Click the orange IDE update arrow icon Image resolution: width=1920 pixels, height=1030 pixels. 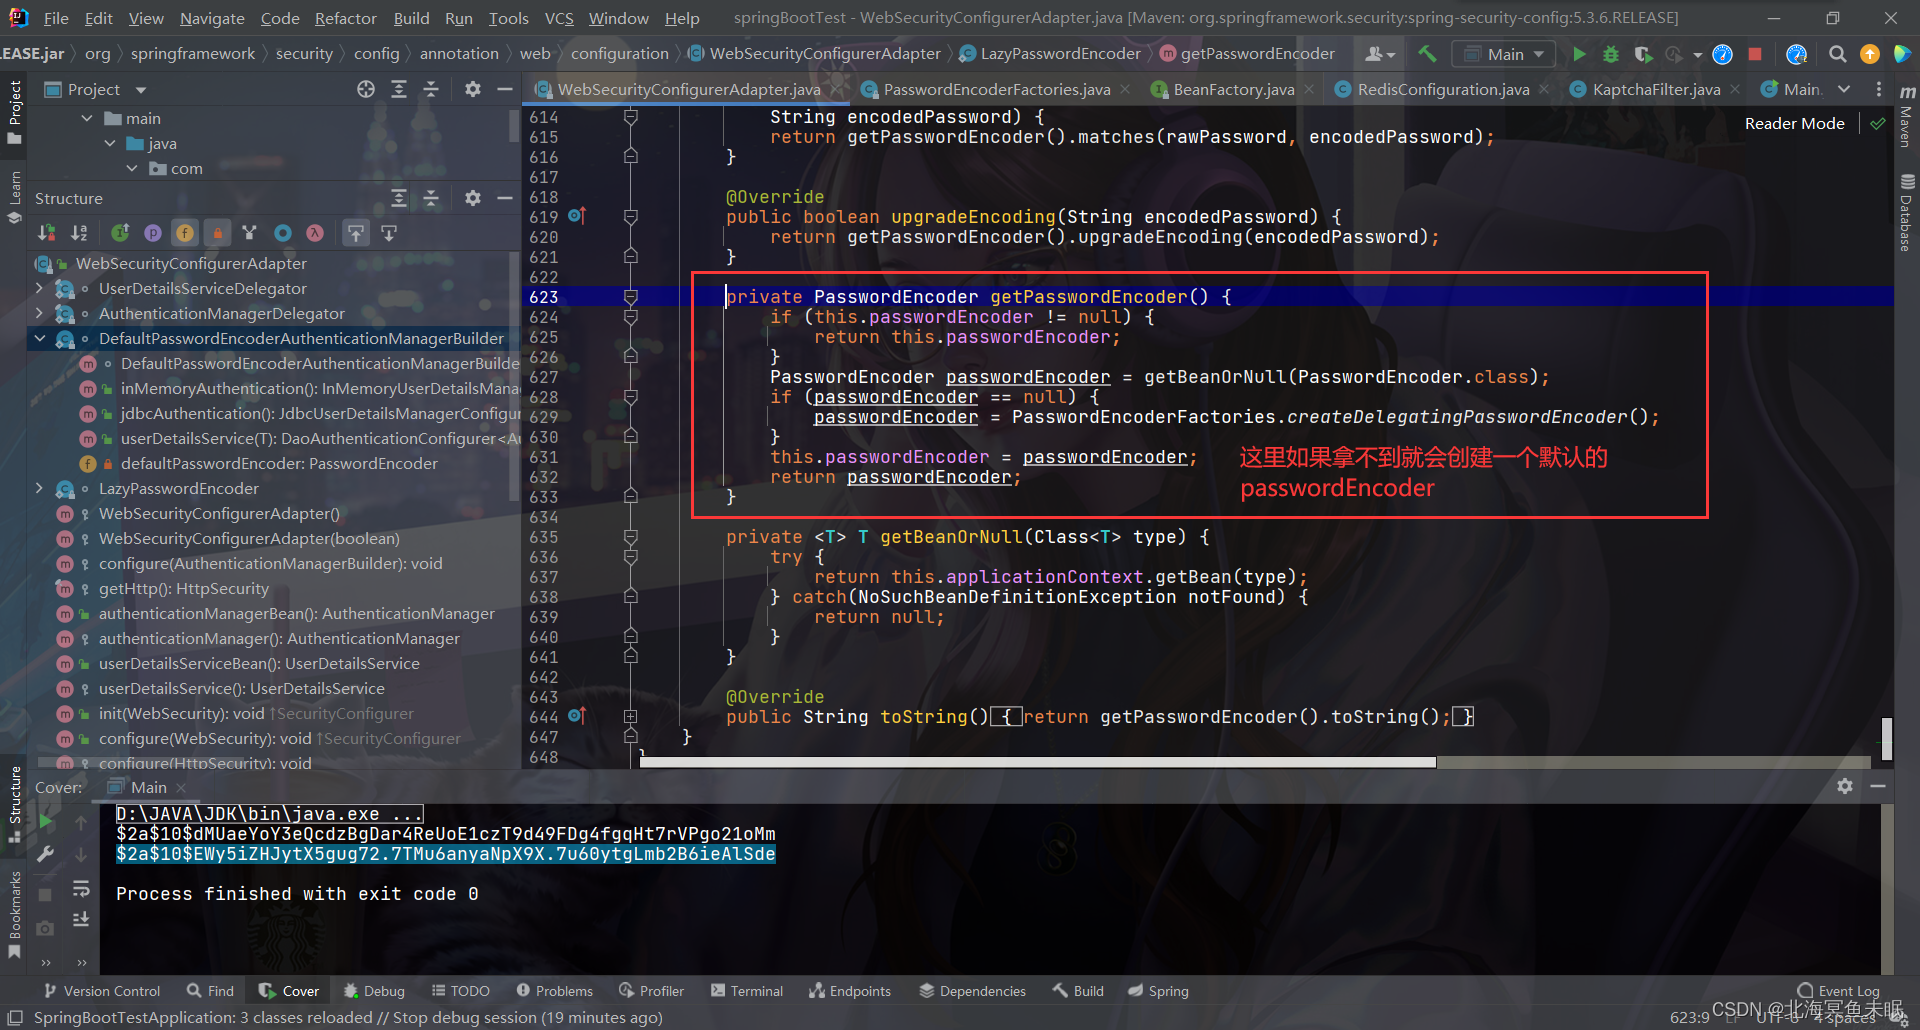click(1869, 54)
